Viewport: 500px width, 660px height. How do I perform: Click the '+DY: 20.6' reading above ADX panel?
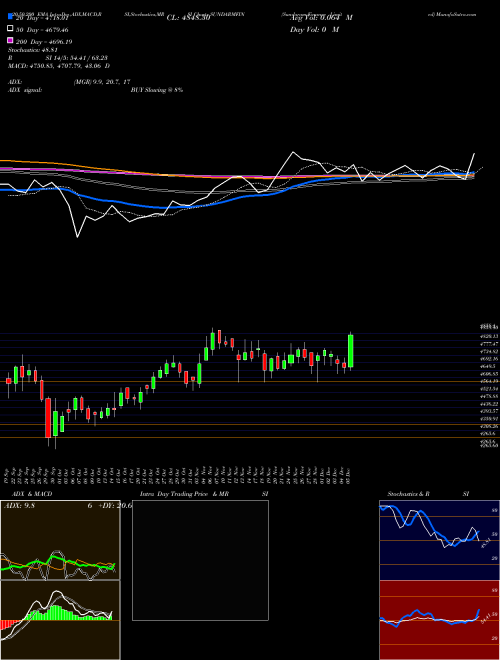116,506
